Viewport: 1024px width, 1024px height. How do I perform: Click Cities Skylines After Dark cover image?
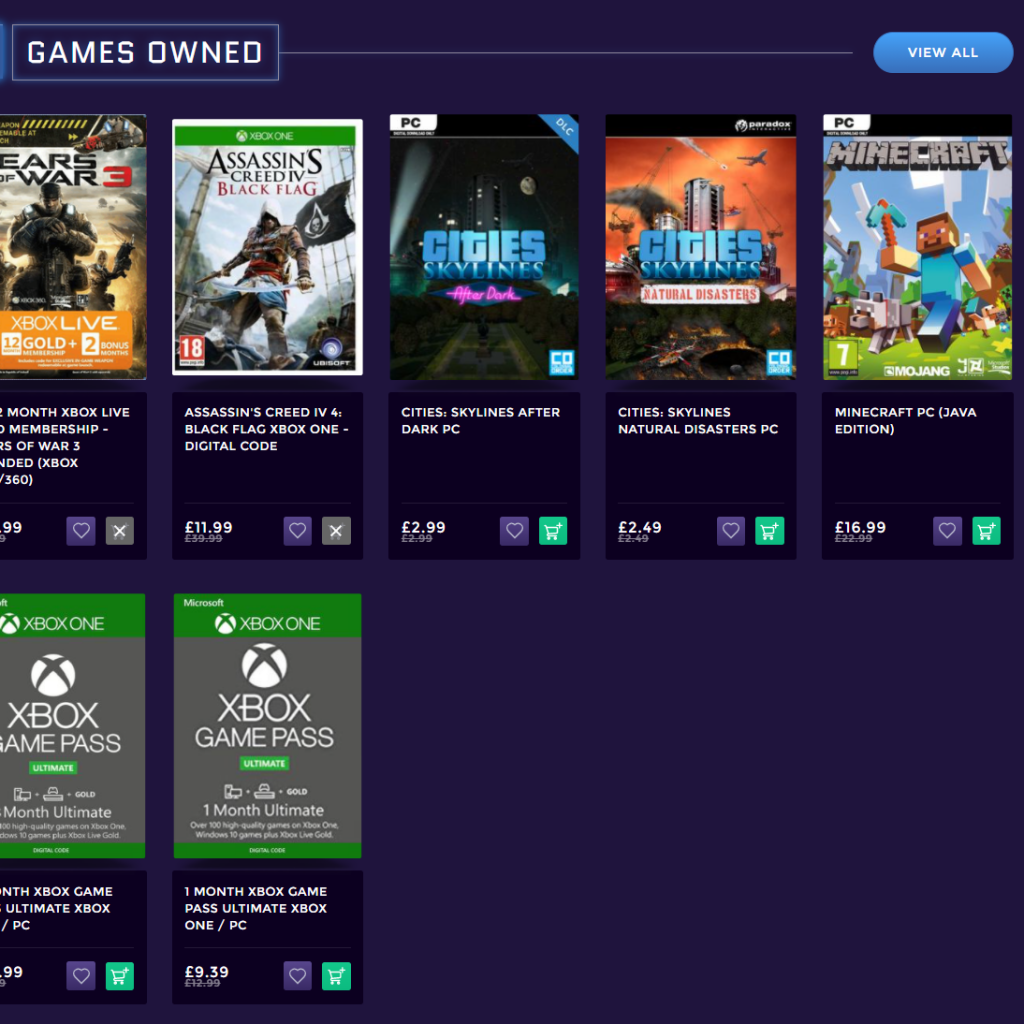(x=484, y=247)
